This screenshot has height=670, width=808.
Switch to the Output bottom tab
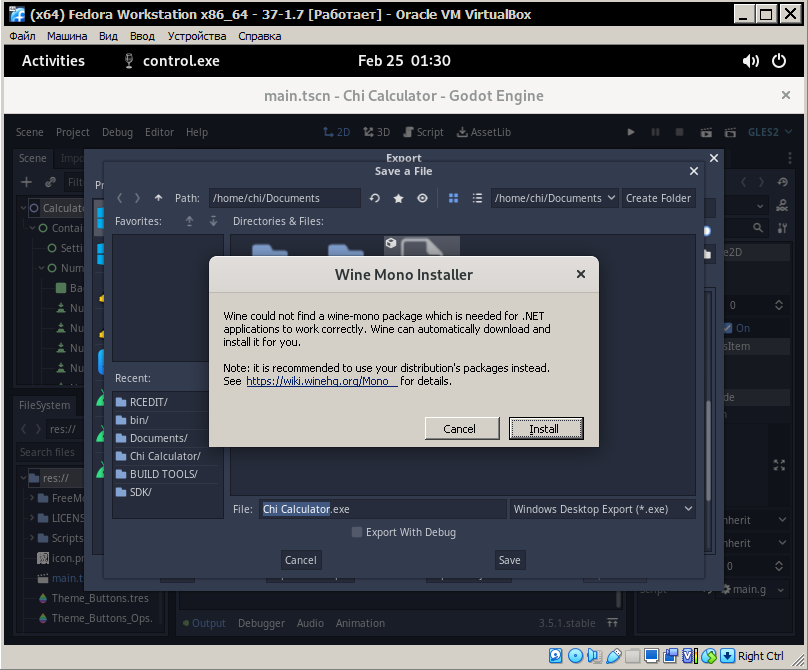pos(205,623)
